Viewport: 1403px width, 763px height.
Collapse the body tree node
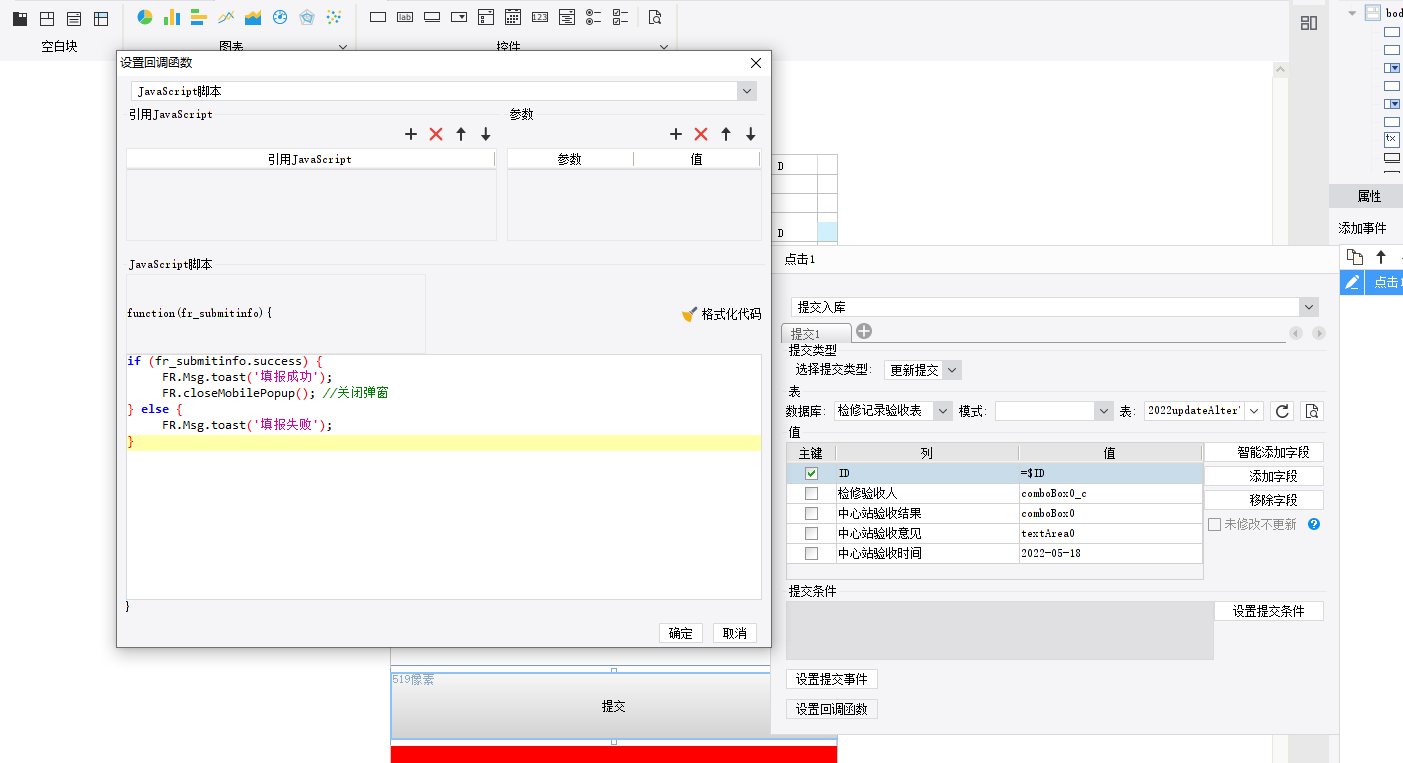pos(1352,13)
